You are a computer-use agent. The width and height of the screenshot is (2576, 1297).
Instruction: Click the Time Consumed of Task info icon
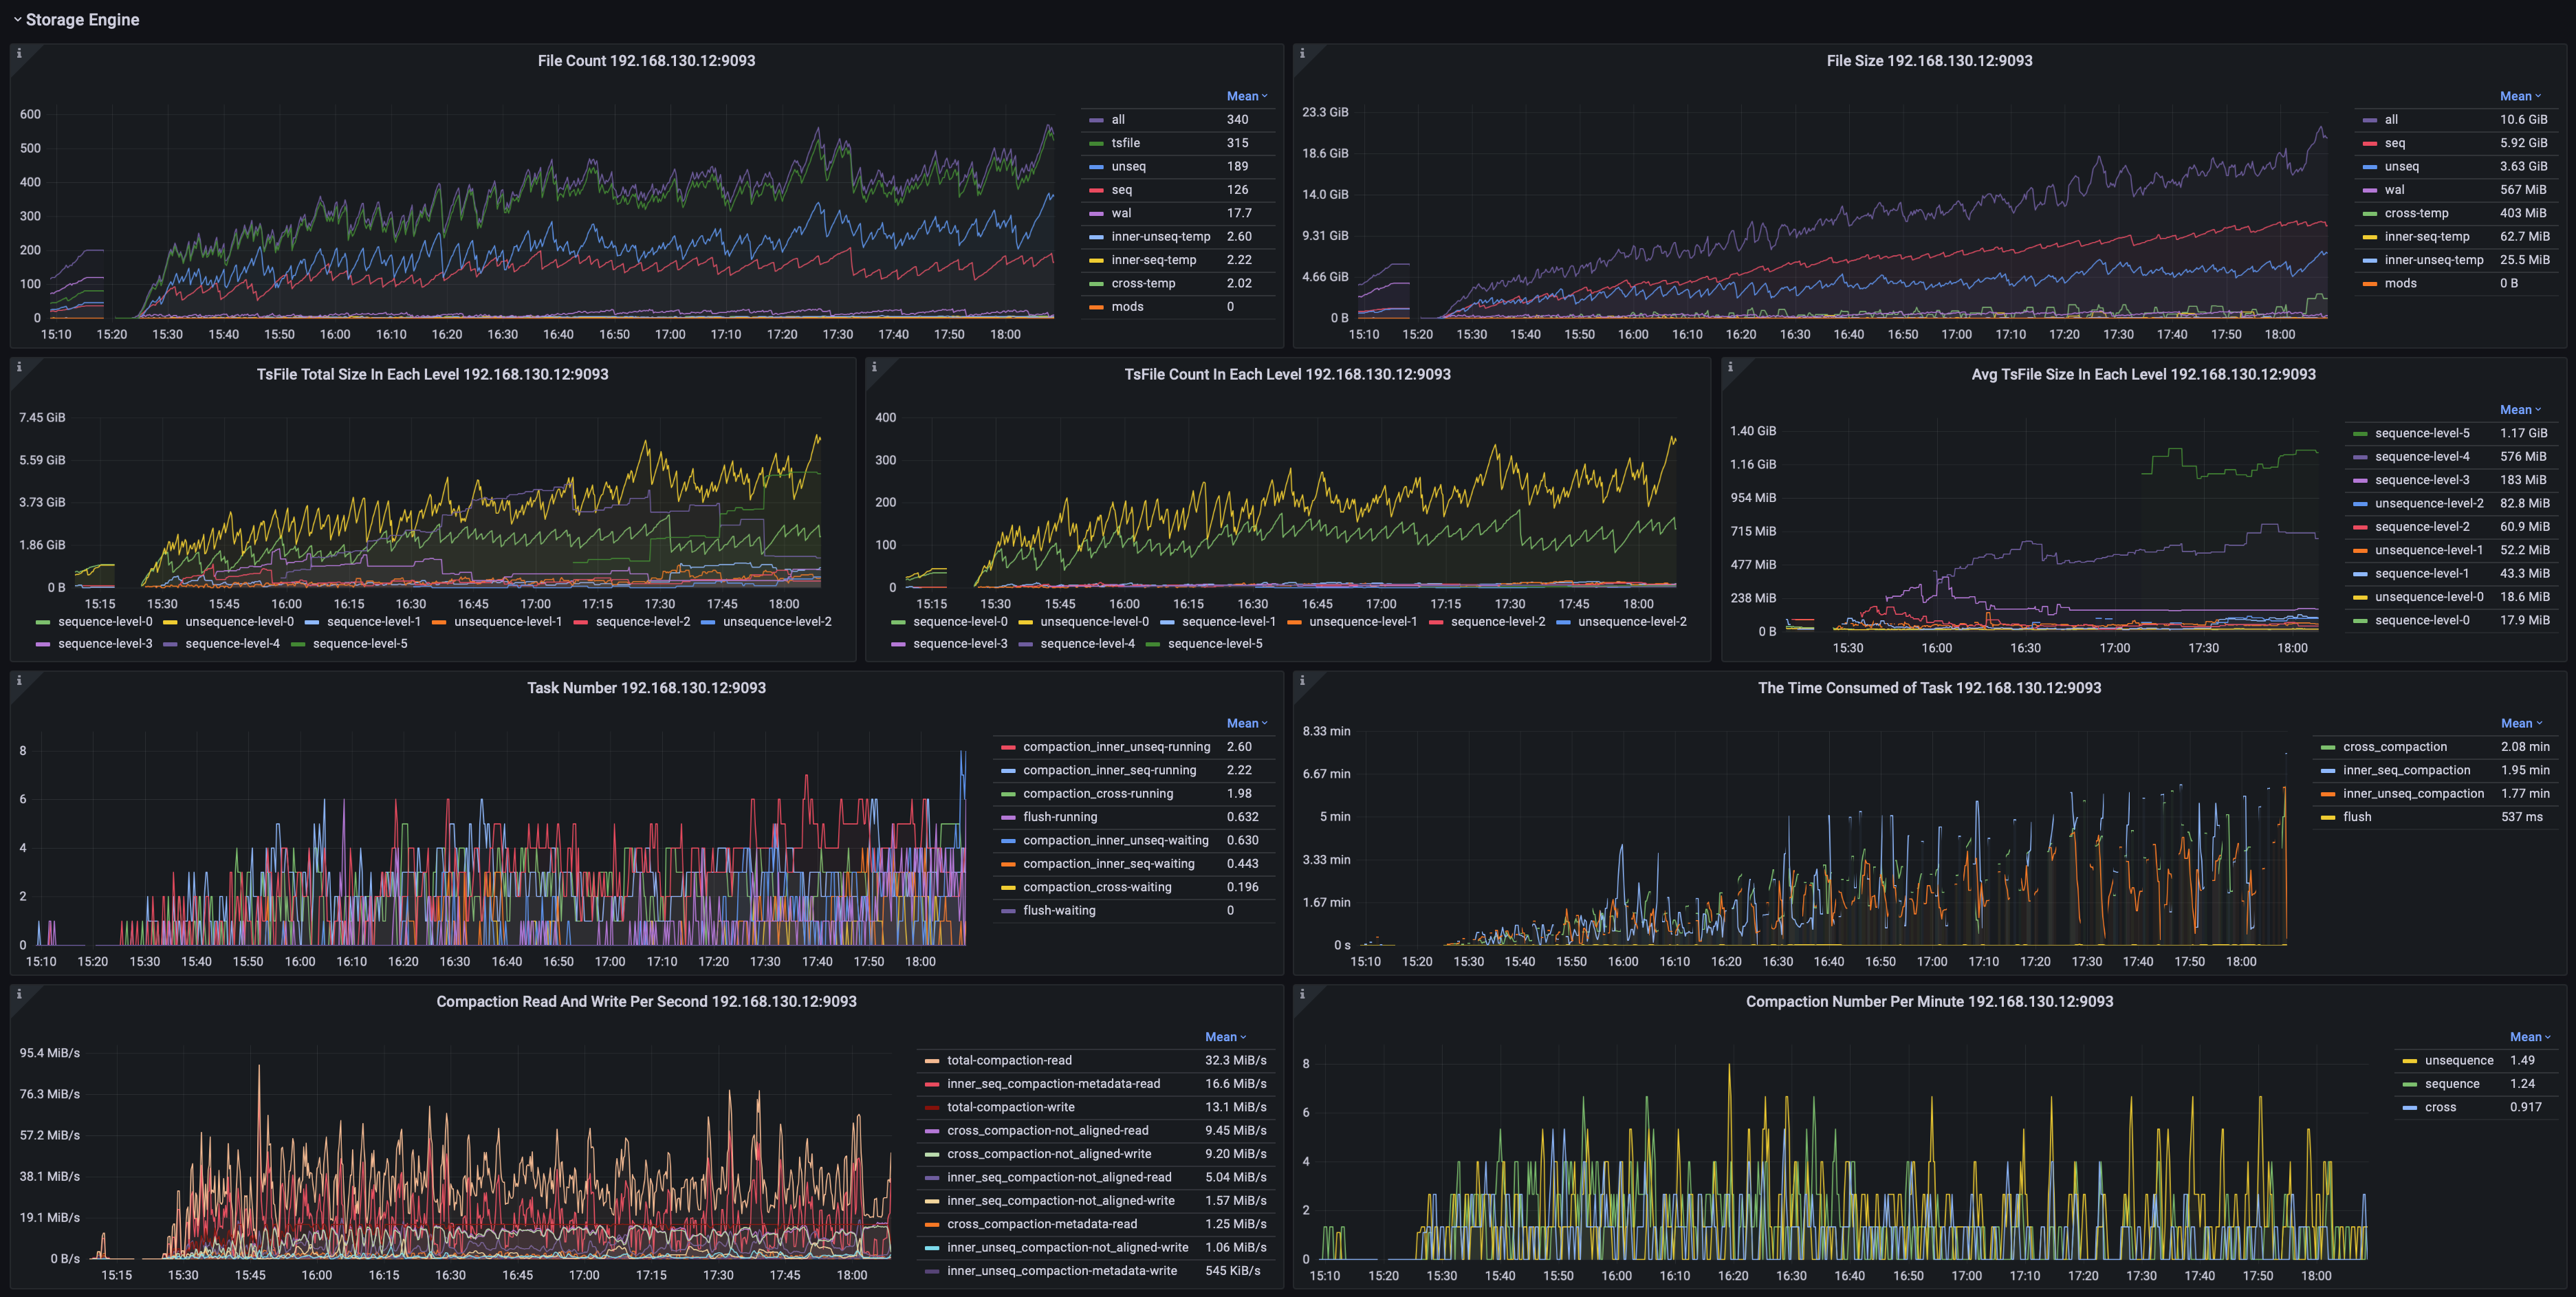click(x=1302, y=681)
